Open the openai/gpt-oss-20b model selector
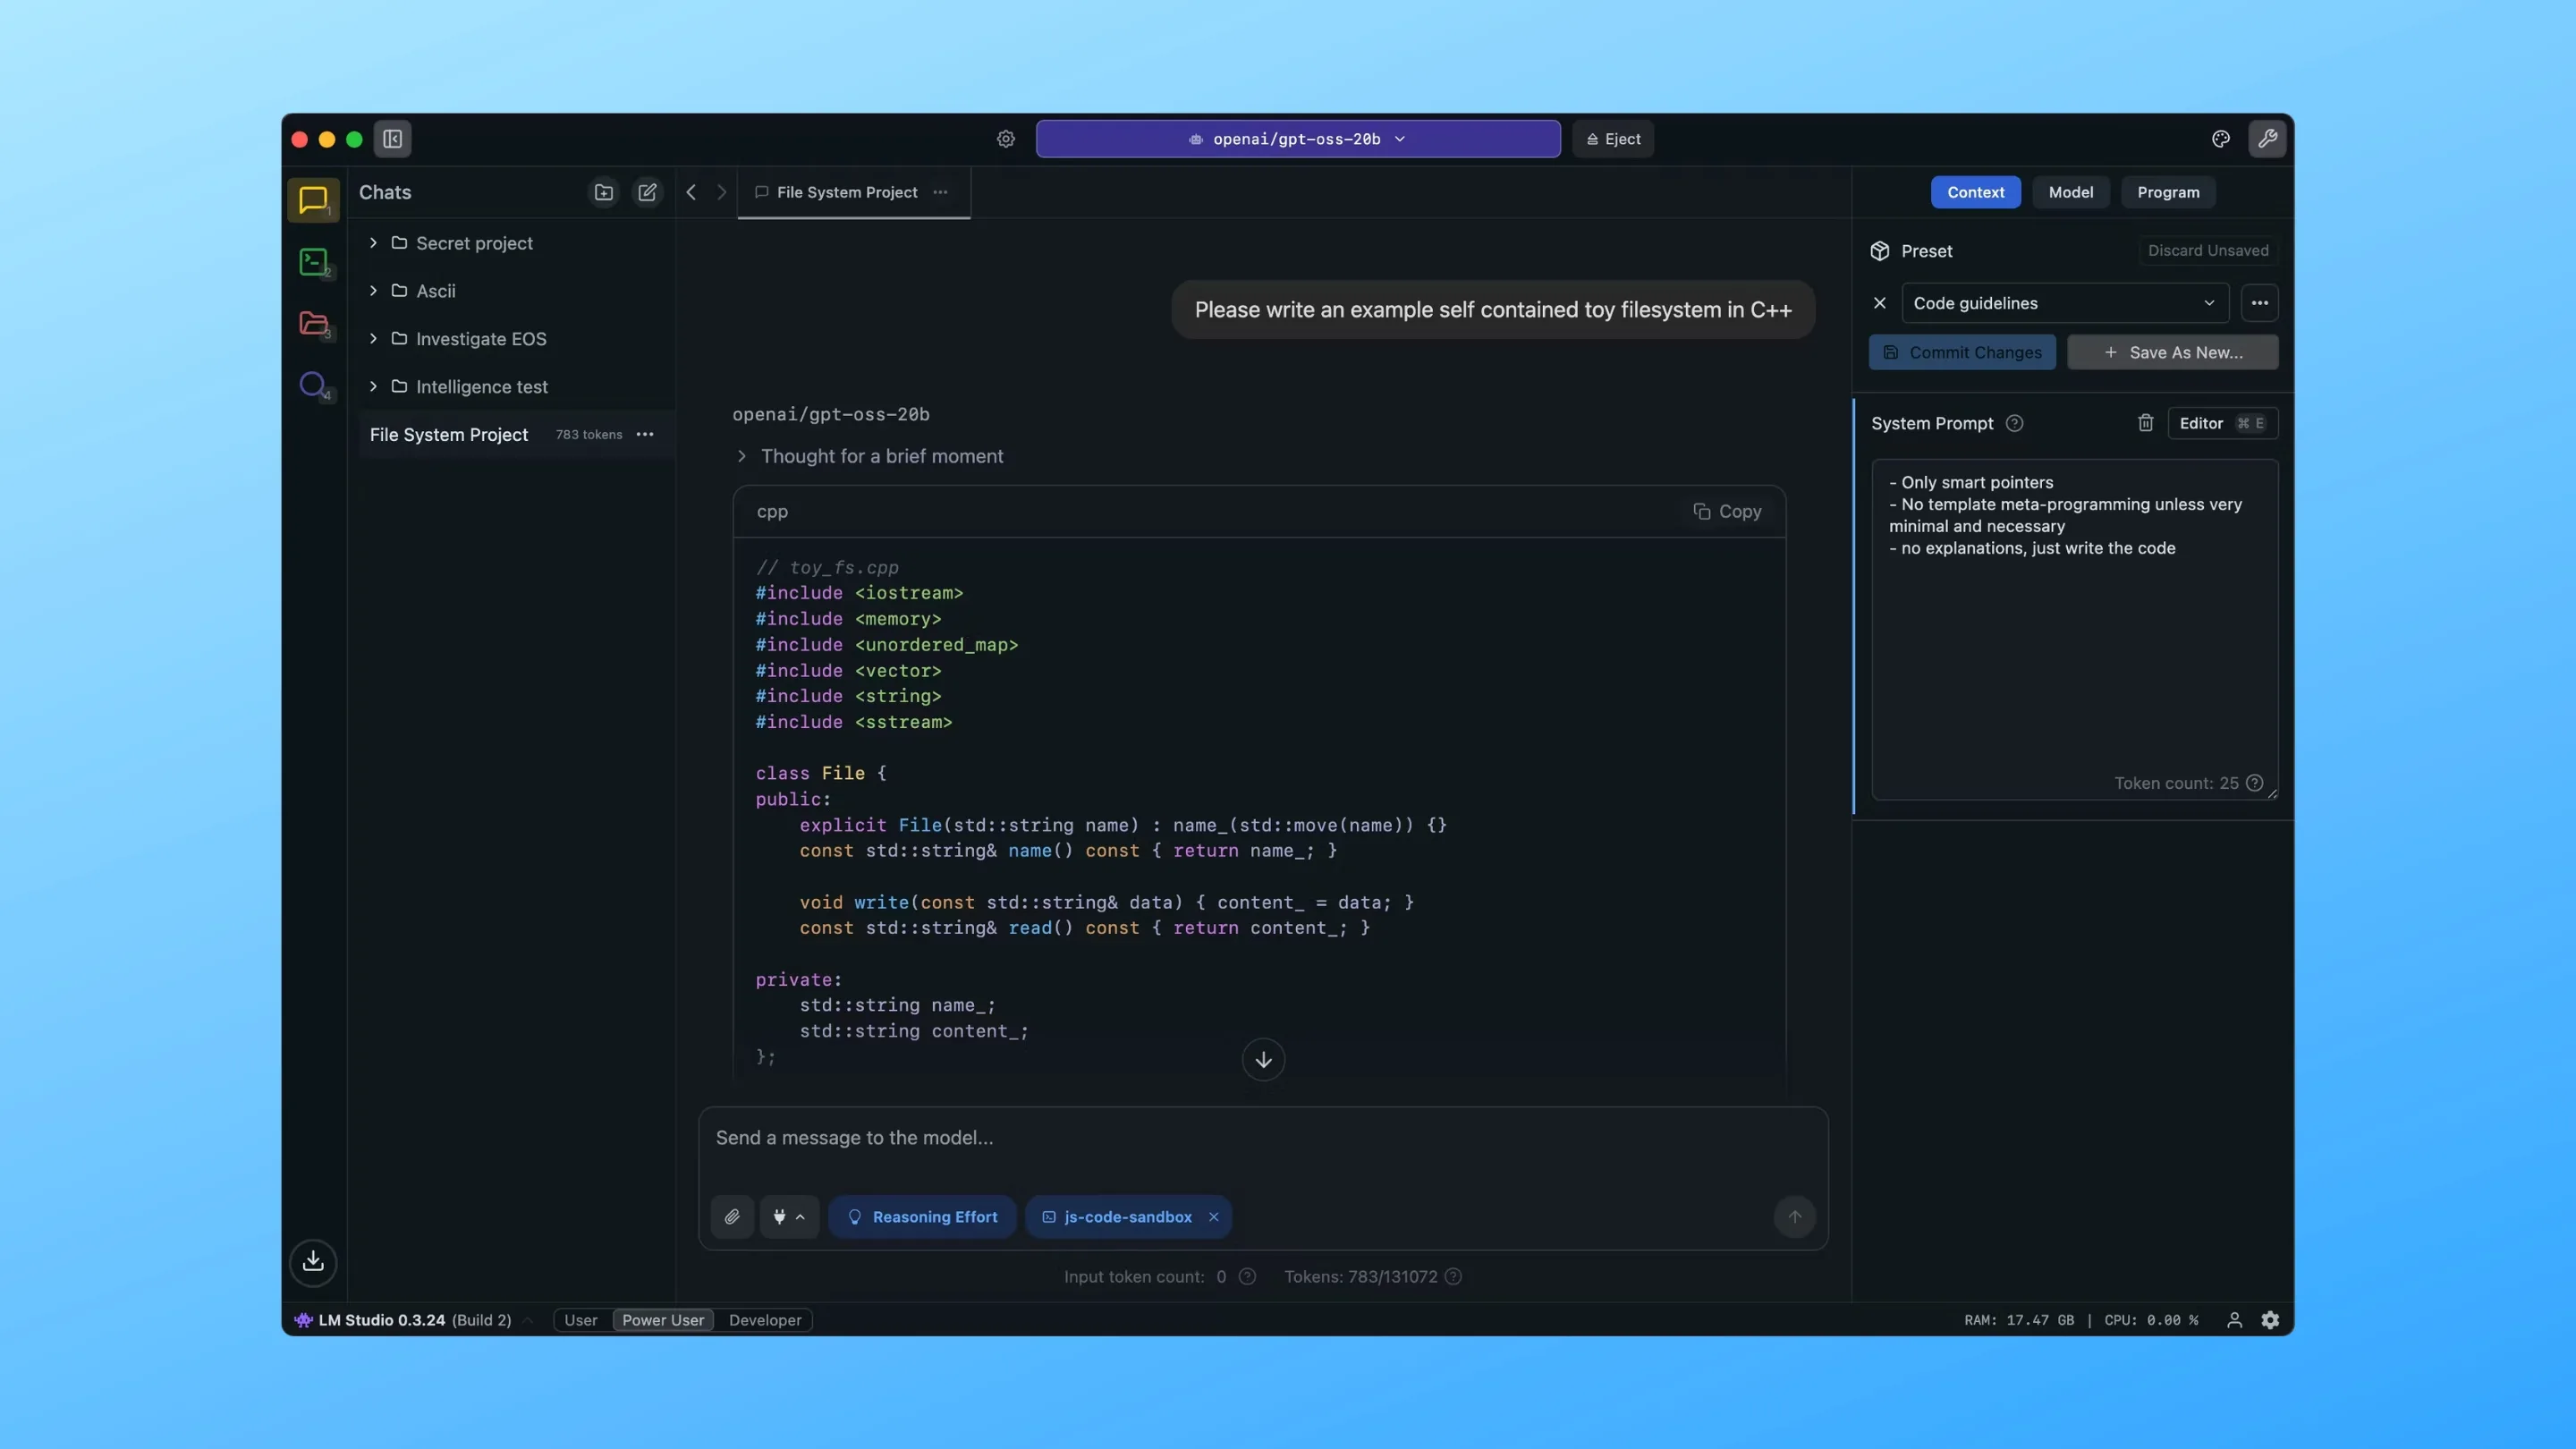The image size is (2576, 1449). [1298, 139]
